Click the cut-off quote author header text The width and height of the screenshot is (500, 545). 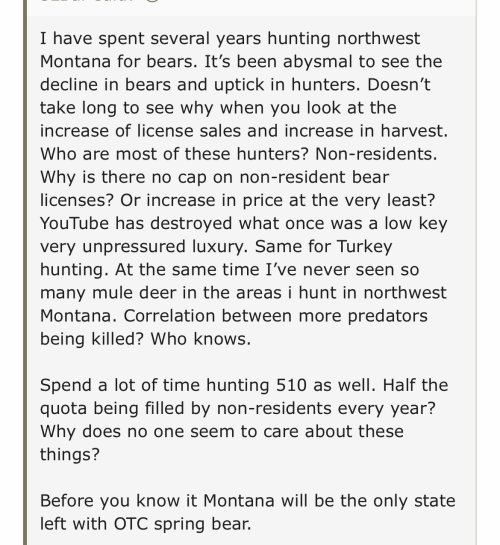click(87, 0)
